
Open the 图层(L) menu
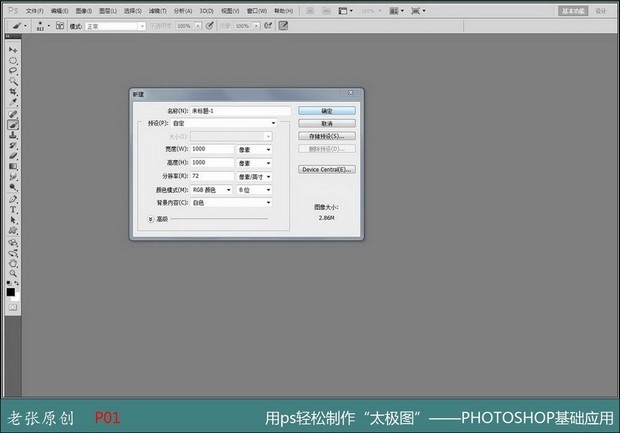[x=106, y=10]
